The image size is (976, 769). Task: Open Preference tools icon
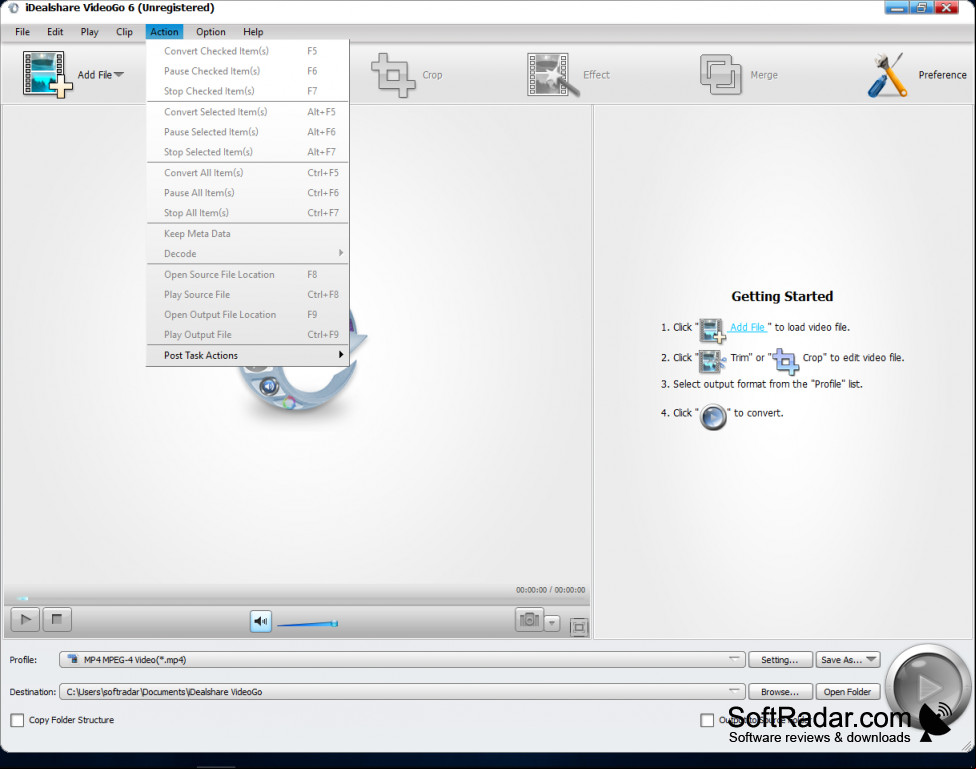886,75
